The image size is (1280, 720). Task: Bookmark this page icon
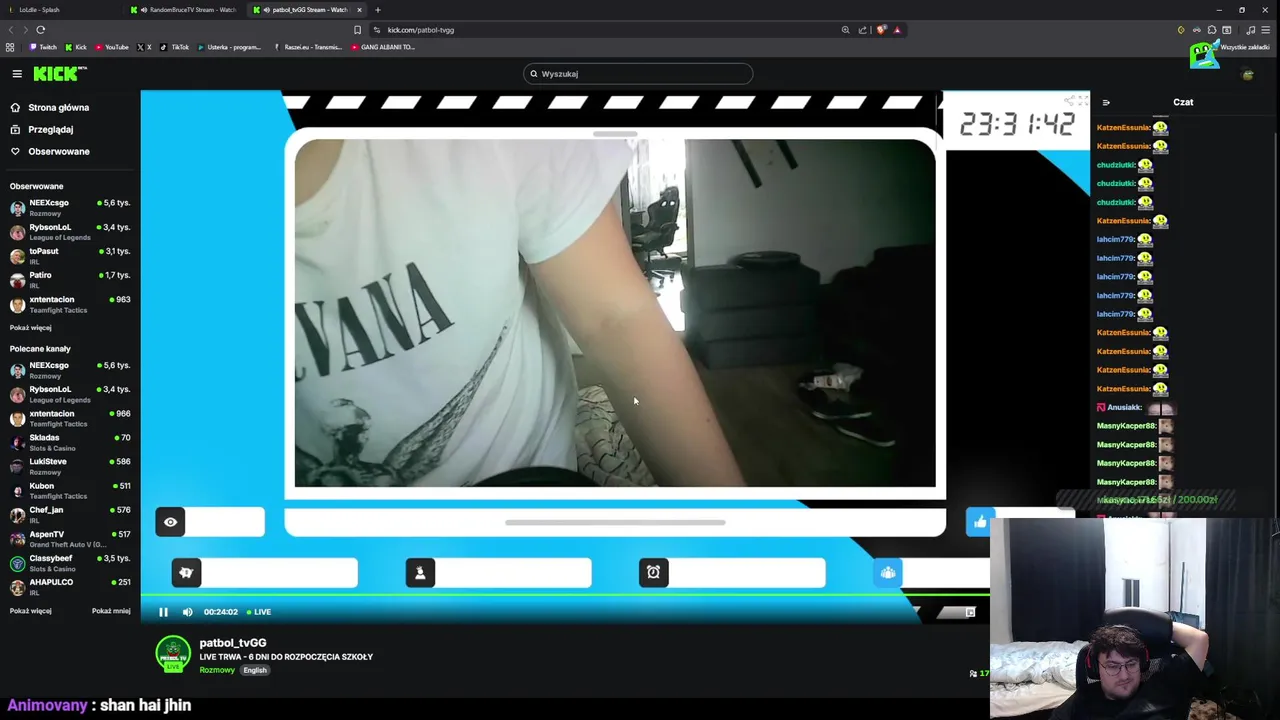coord(357,30)
